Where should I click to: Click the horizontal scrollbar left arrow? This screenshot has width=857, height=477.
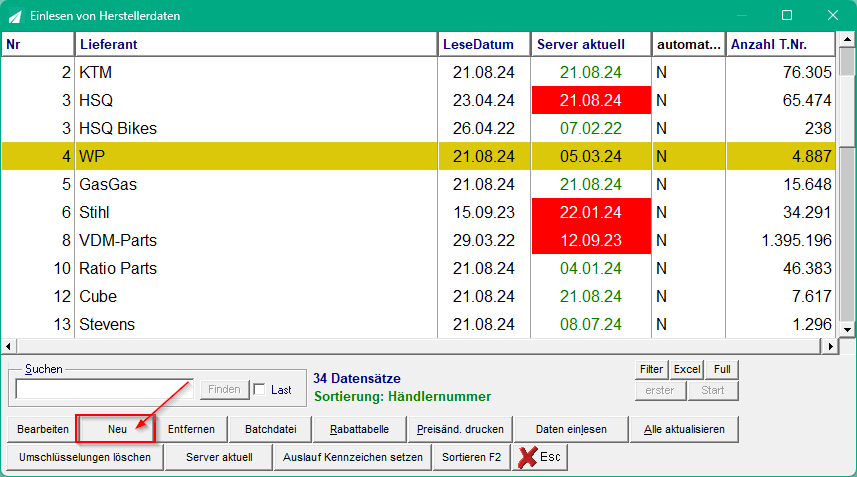click(8, 346)
